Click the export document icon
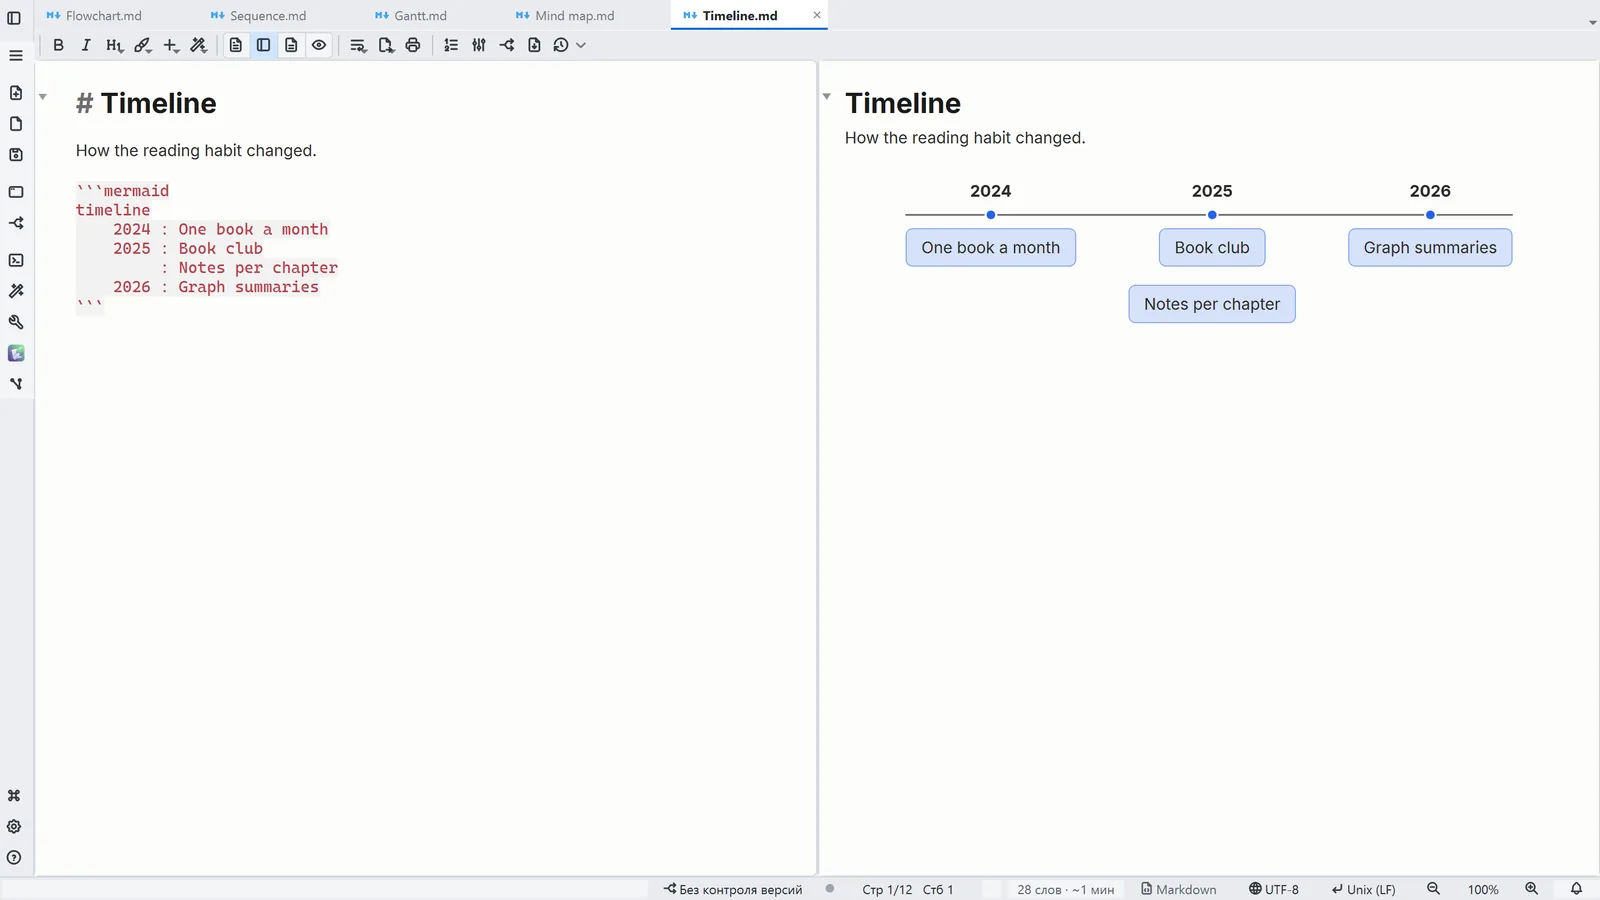This screenshot has width=1600, height=900. pyautogui.click(x=386, y=45)
